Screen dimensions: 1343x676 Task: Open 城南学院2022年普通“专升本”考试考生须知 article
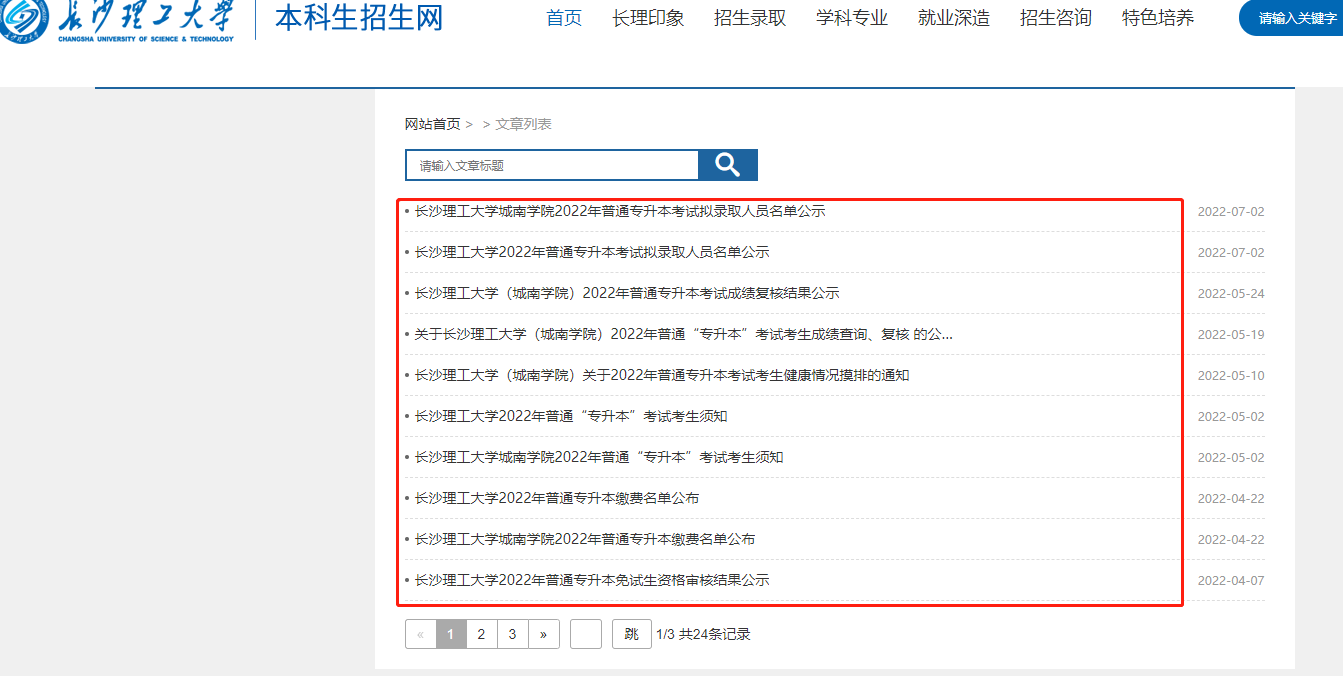599,457
